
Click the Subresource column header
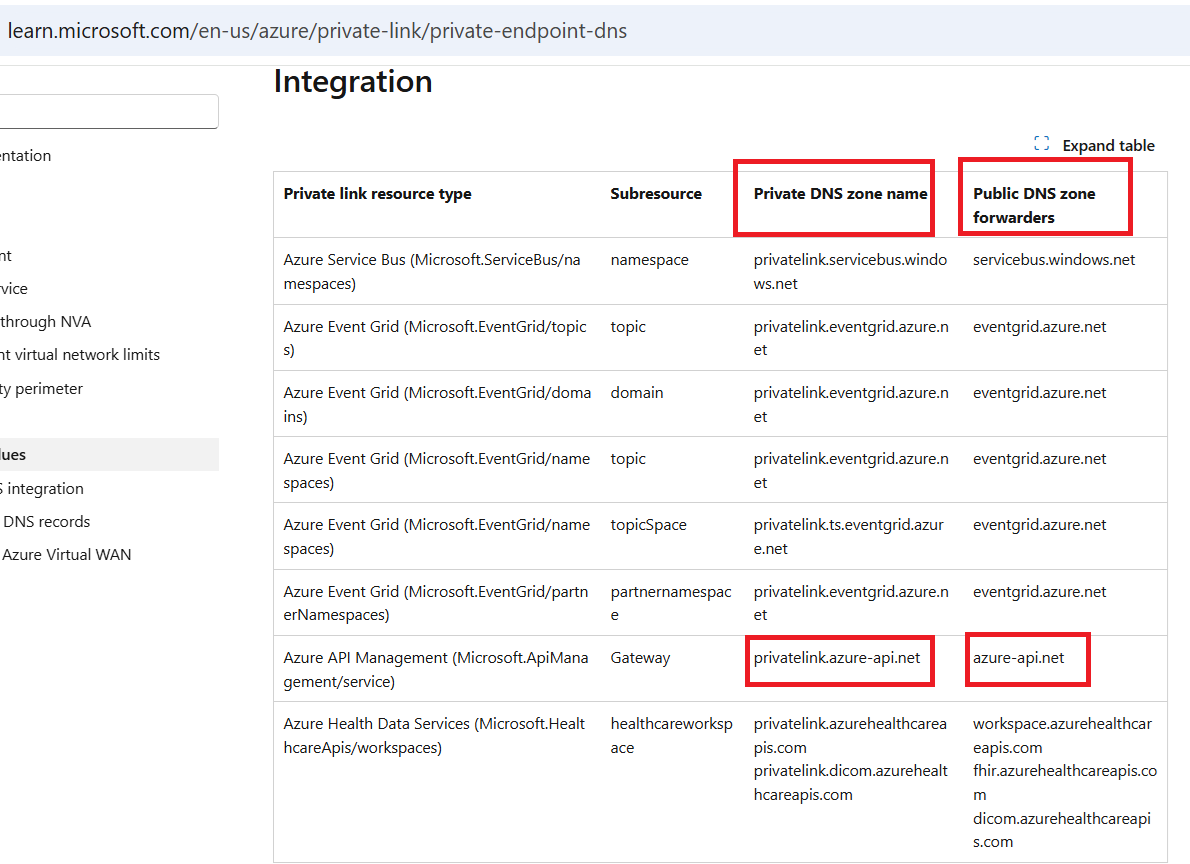[x=656, y=194]
